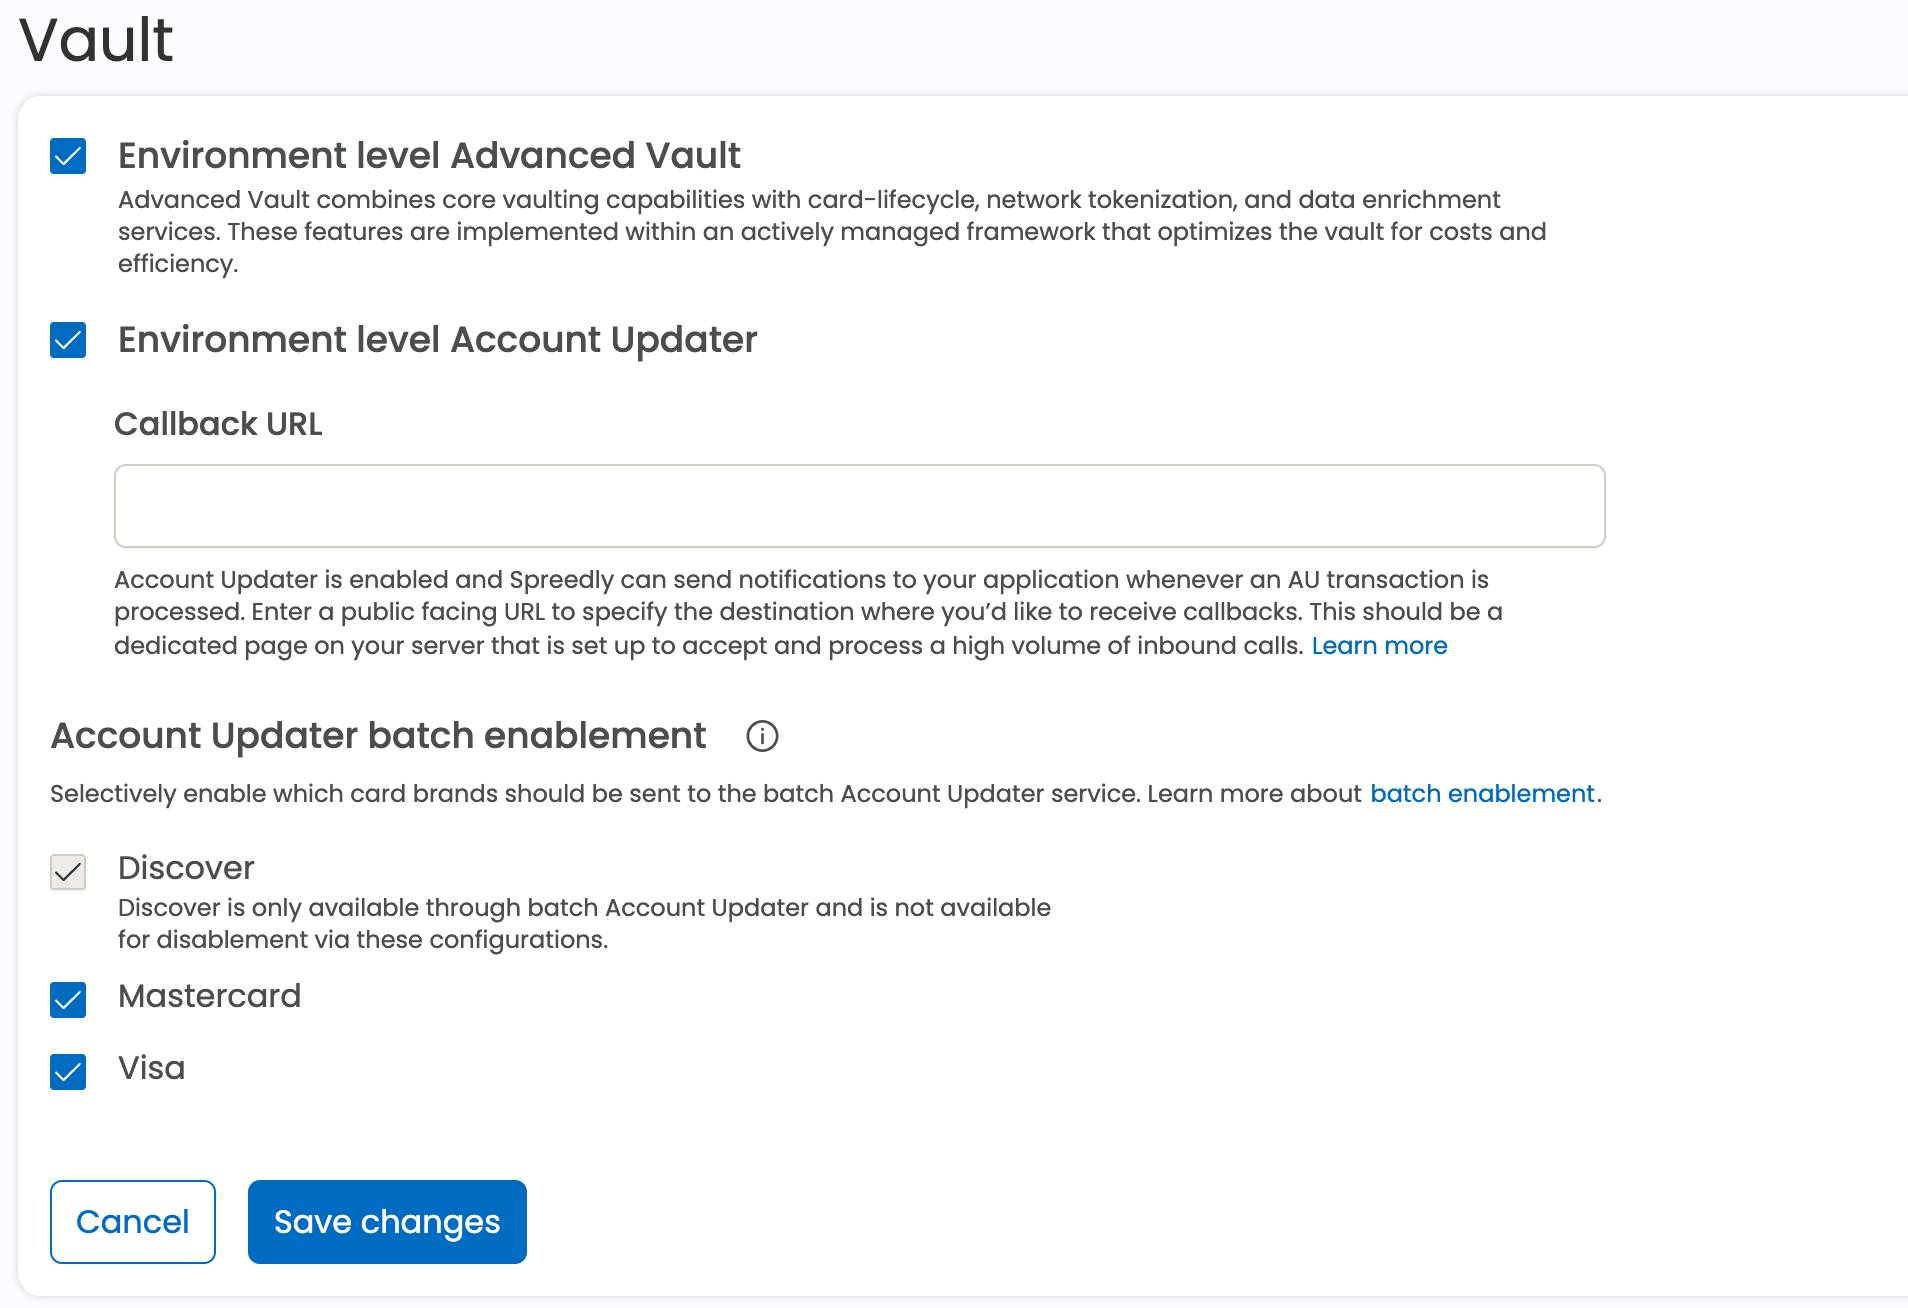This screenshot has height=1308, width=1908.
Task: Toggle Environment level Account Updater checkbox
Action: 68,340
